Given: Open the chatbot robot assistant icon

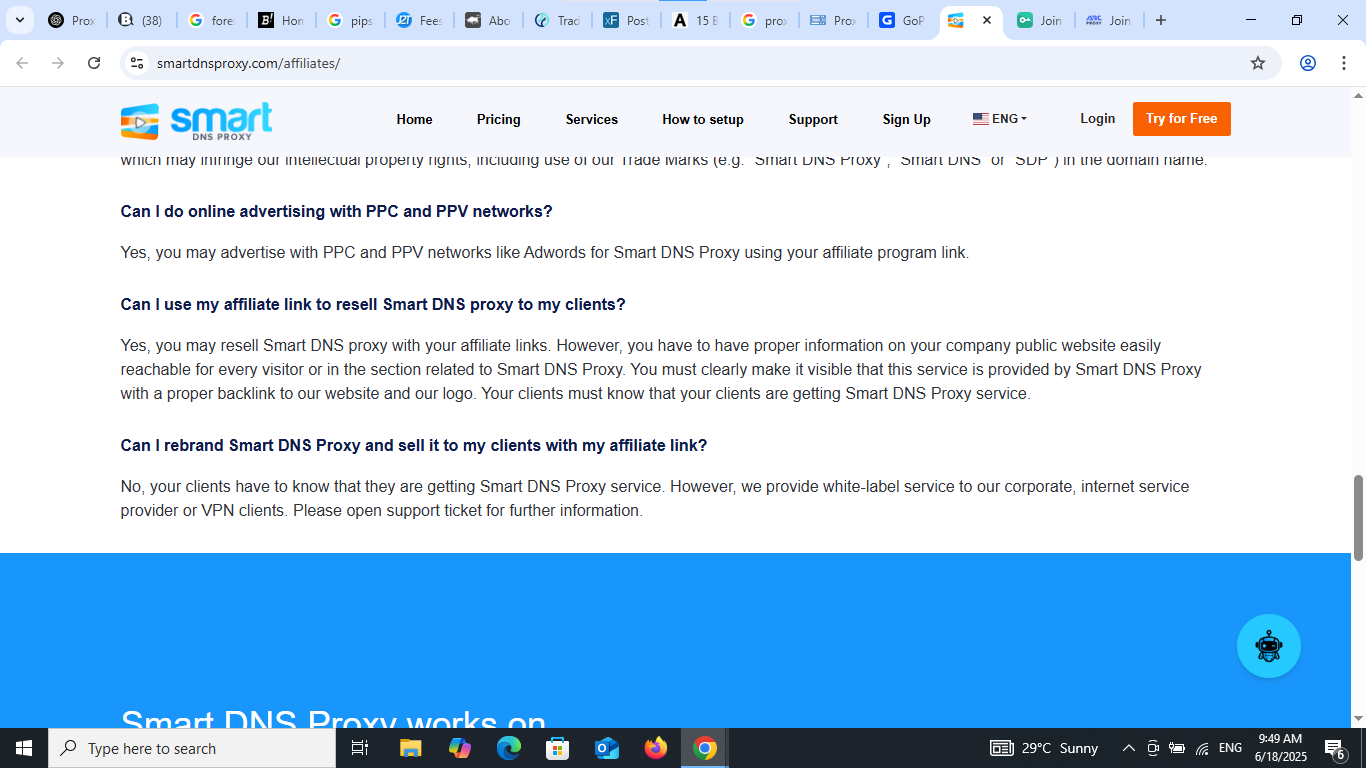Looking at the screenshot, I should [1268, 646].
